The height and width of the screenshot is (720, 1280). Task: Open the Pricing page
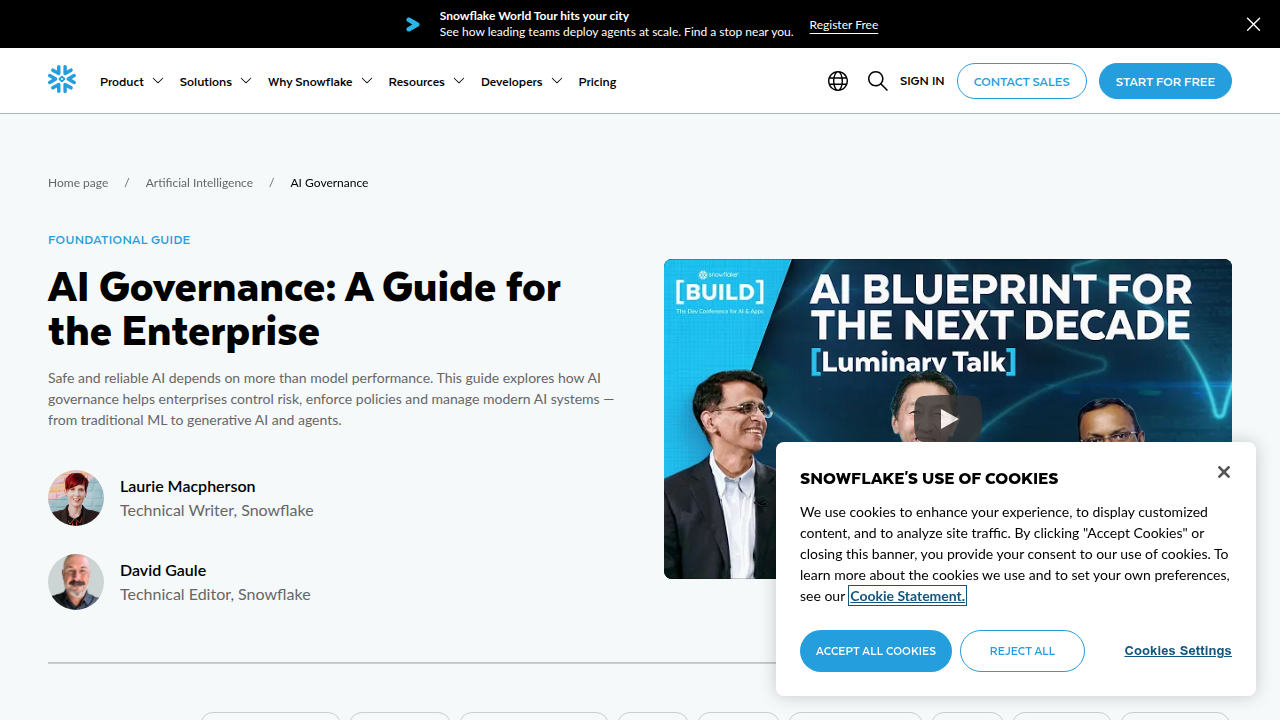point(597,82)
